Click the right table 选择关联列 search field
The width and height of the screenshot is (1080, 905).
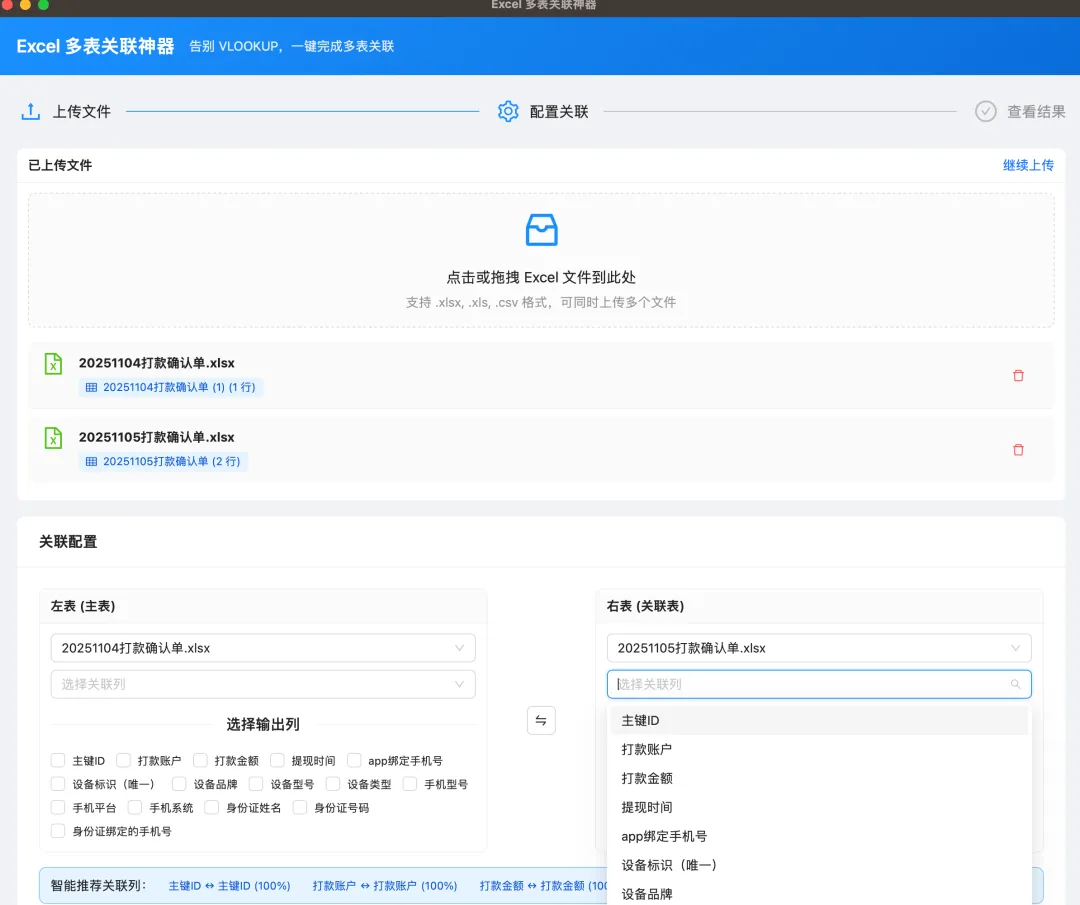[819, 684]
